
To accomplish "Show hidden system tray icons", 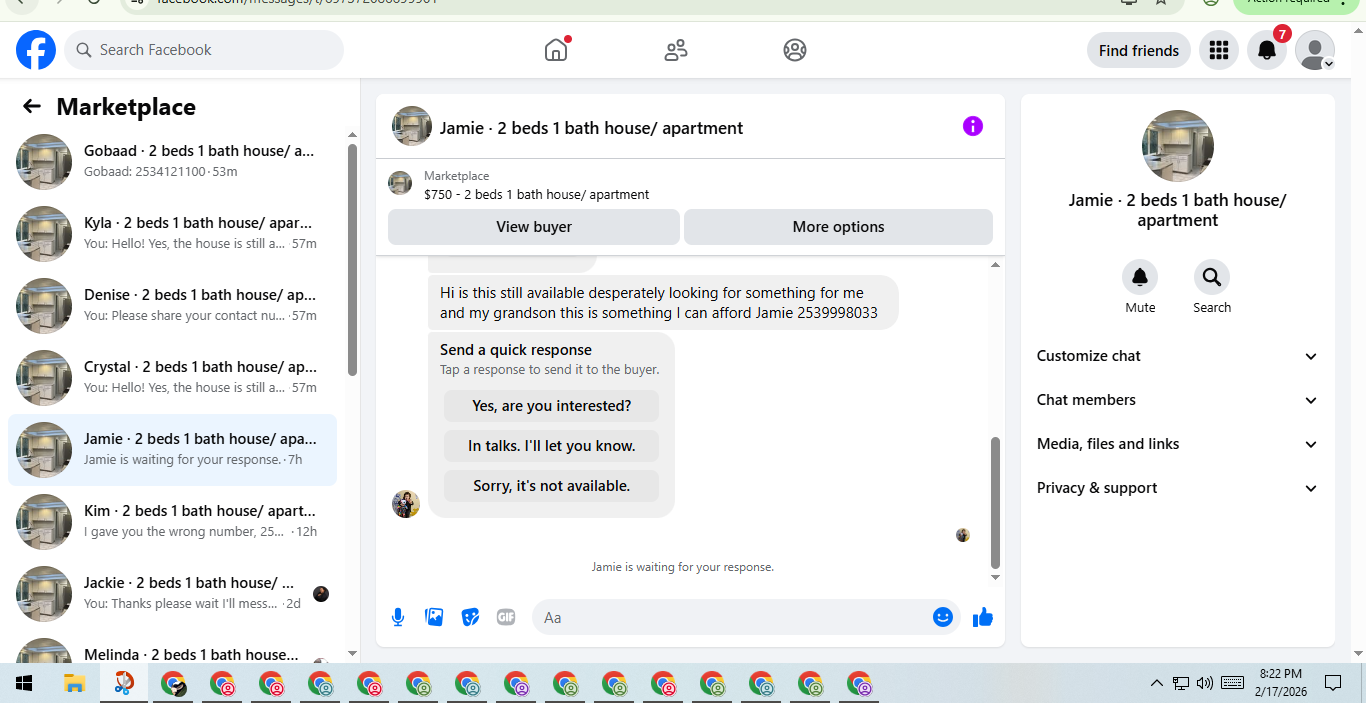I will coord(1157,683).
